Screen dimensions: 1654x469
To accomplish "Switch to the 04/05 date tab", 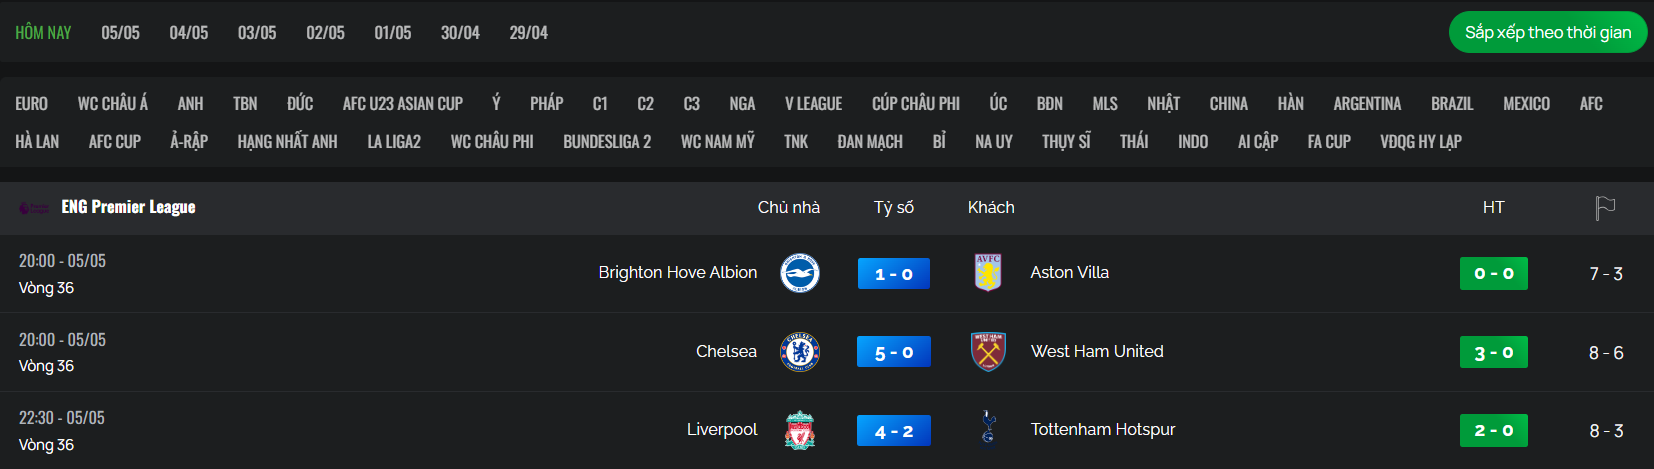I will coord(189,33).
